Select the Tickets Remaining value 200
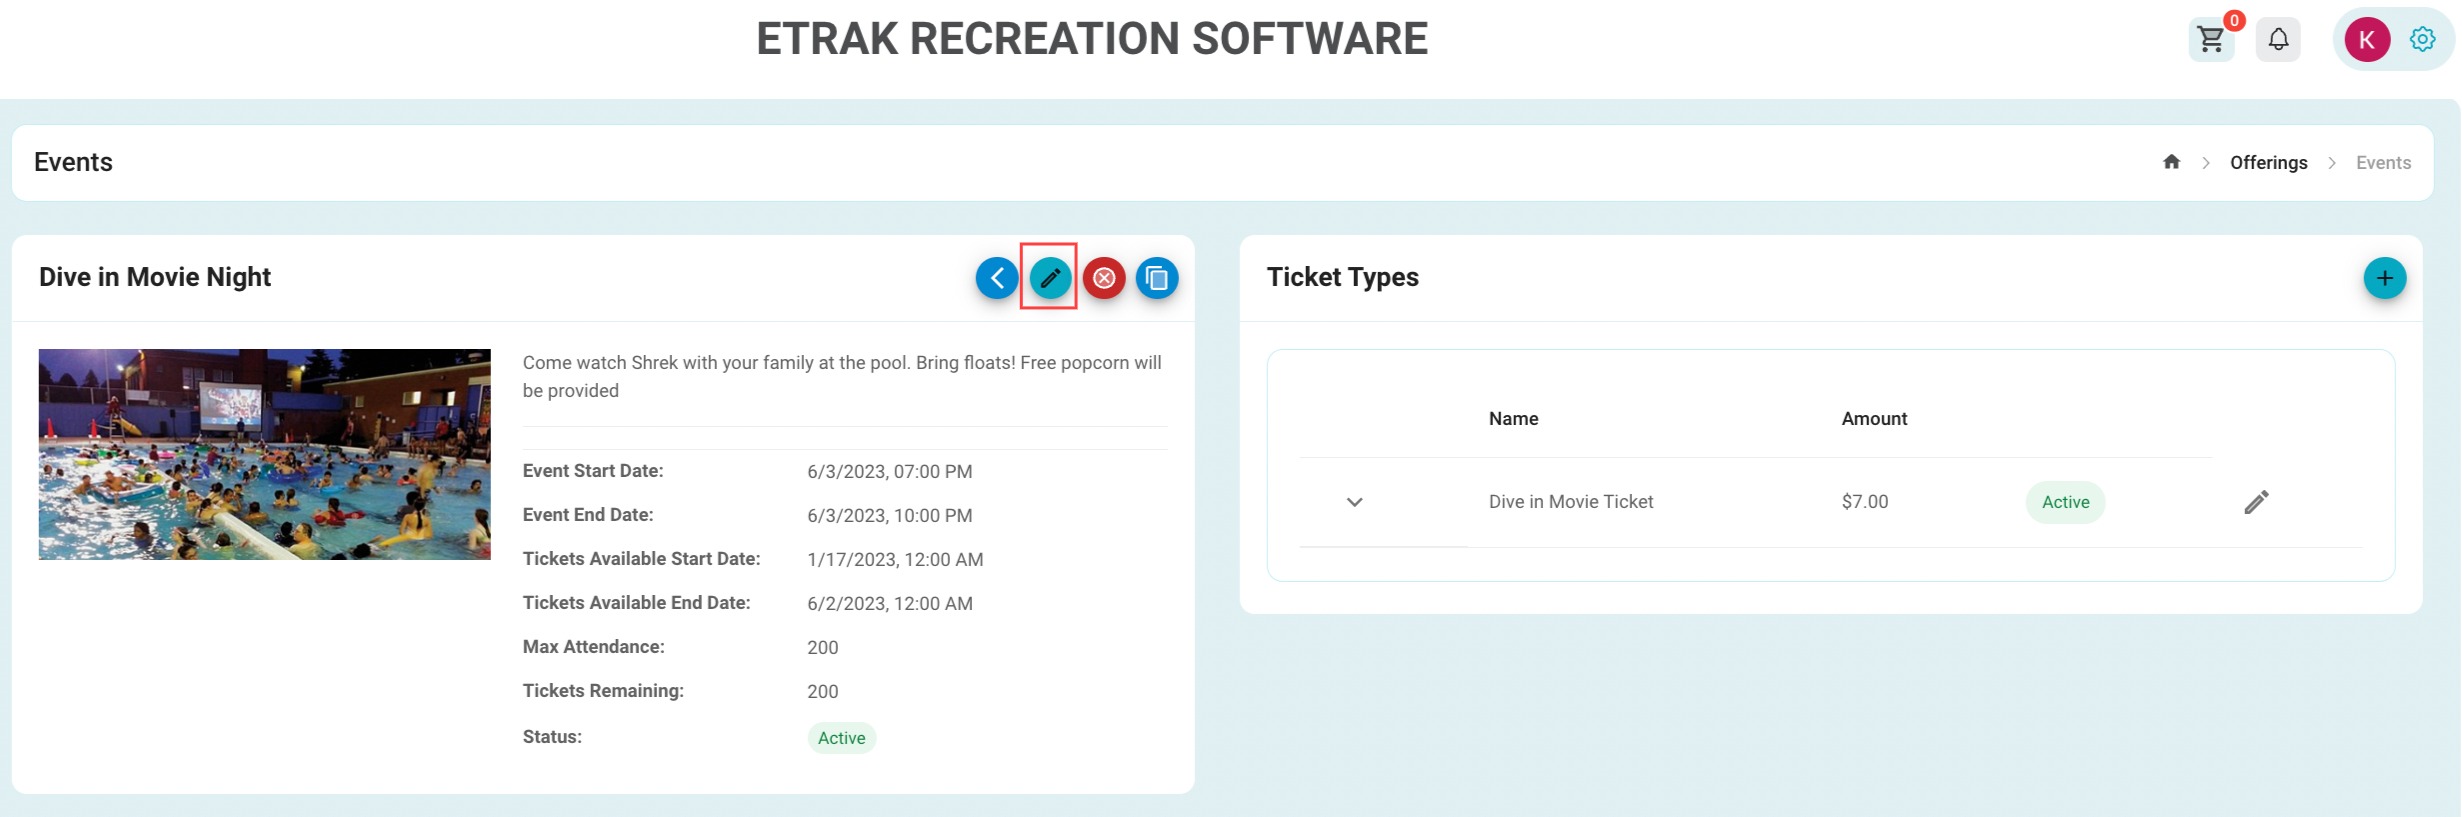 tap(822, 691)
